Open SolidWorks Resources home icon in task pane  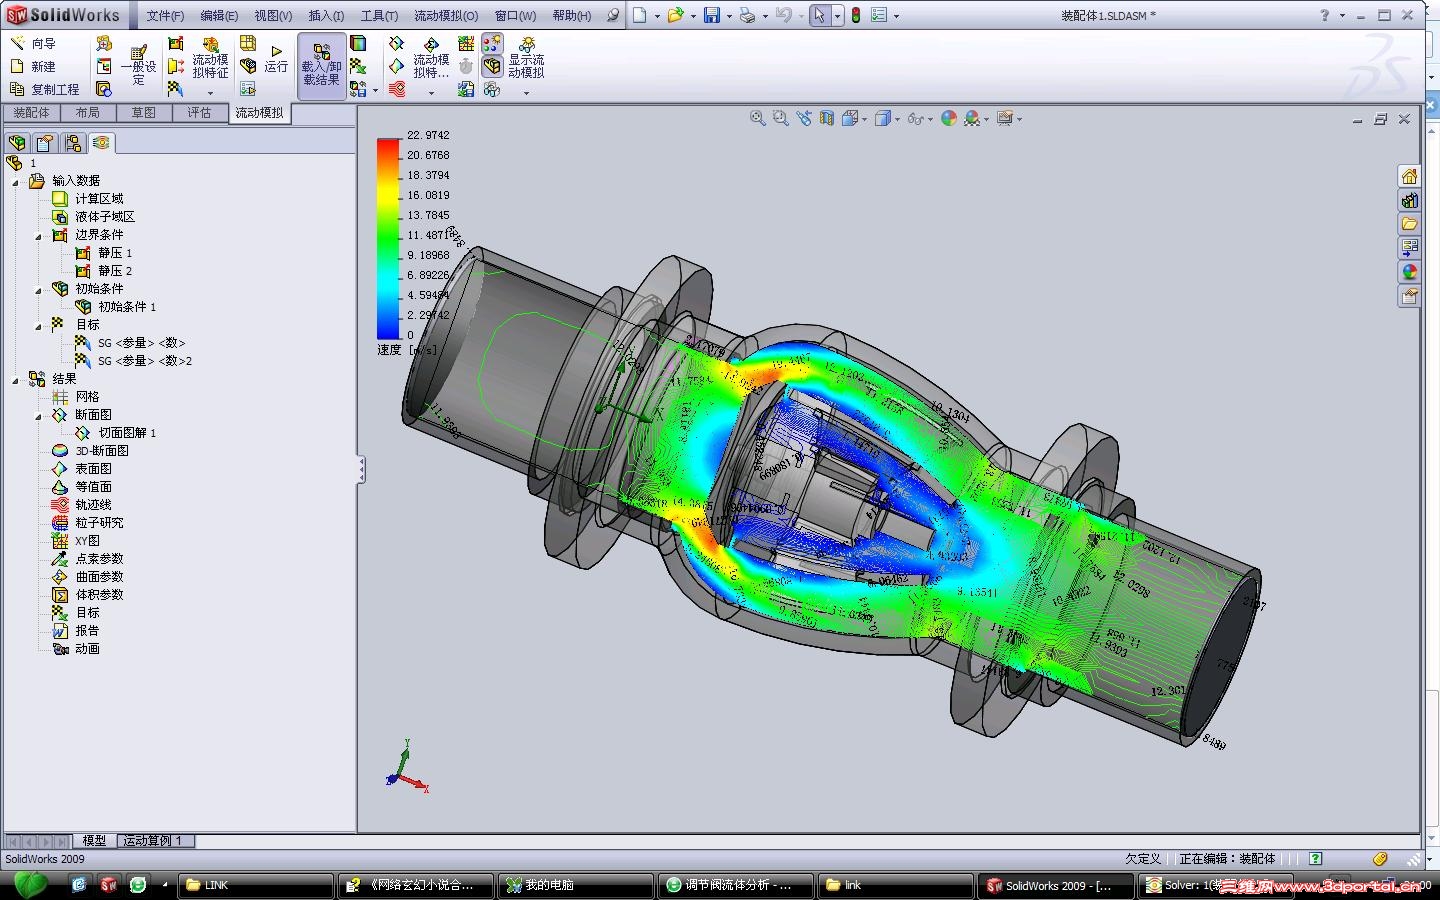pos(1409,177)
